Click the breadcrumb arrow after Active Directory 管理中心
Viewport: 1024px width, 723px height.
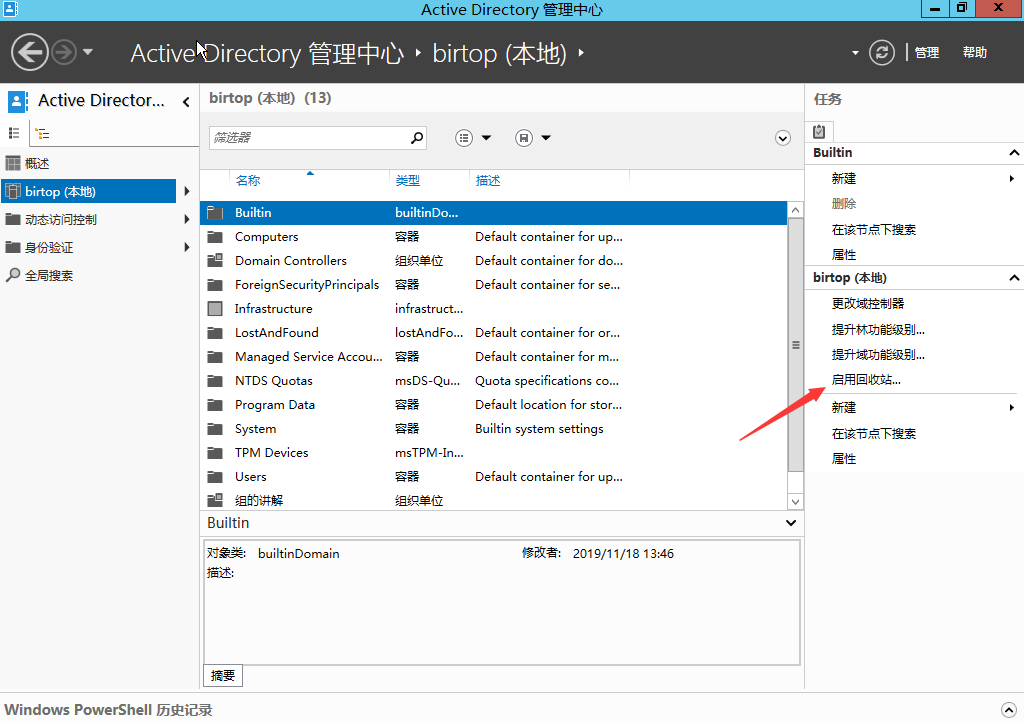pos(418,53)
